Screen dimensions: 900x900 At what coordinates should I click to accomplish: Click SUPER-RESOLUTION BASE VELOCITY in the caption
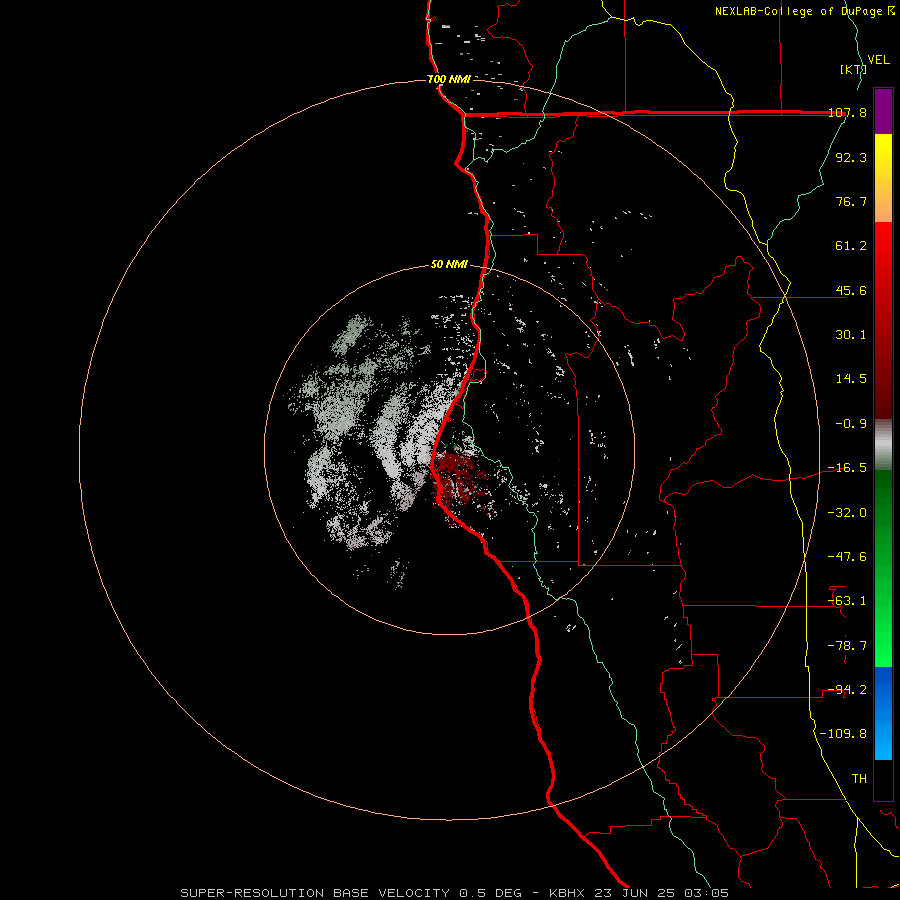pyautogui.click(x=315, y=893)
